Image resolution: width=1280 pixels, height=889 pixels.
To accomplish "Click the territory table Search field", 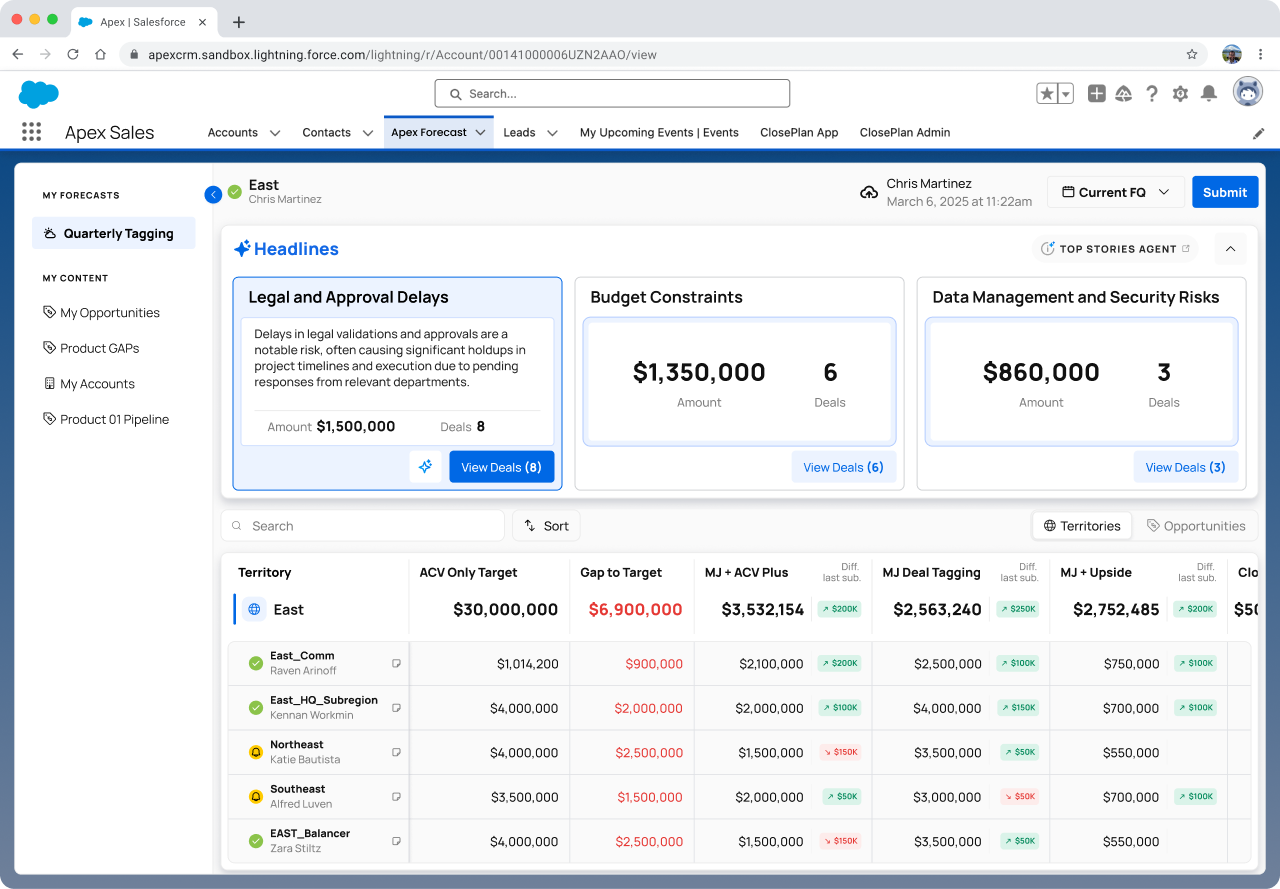I will tap(363, 526).
